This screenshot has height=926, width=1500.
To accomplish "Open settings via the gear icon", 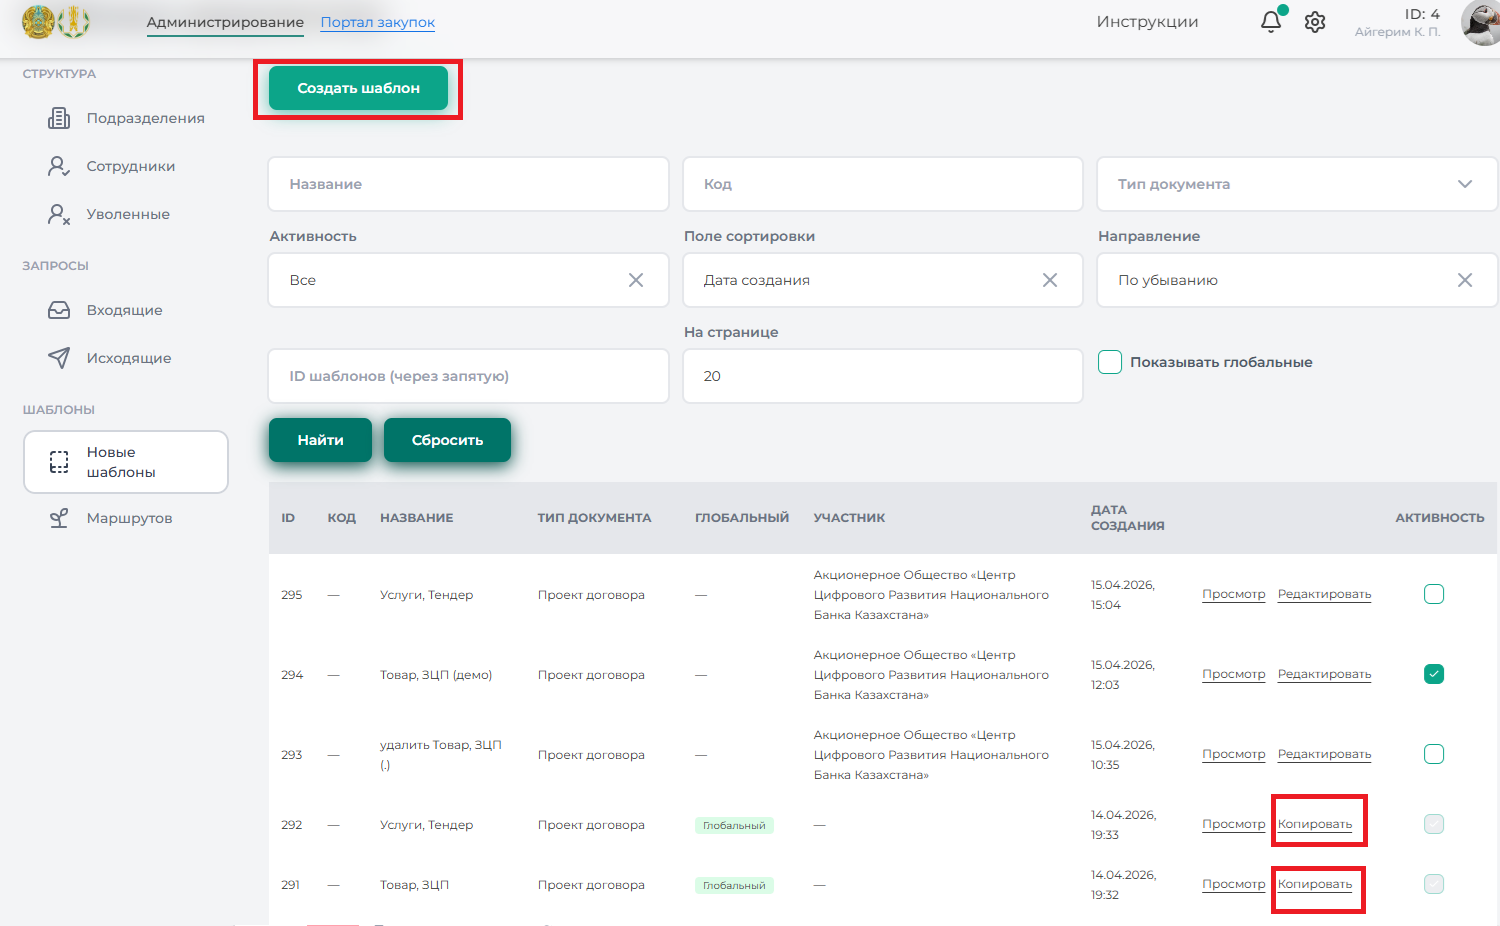I will 1315,22.
